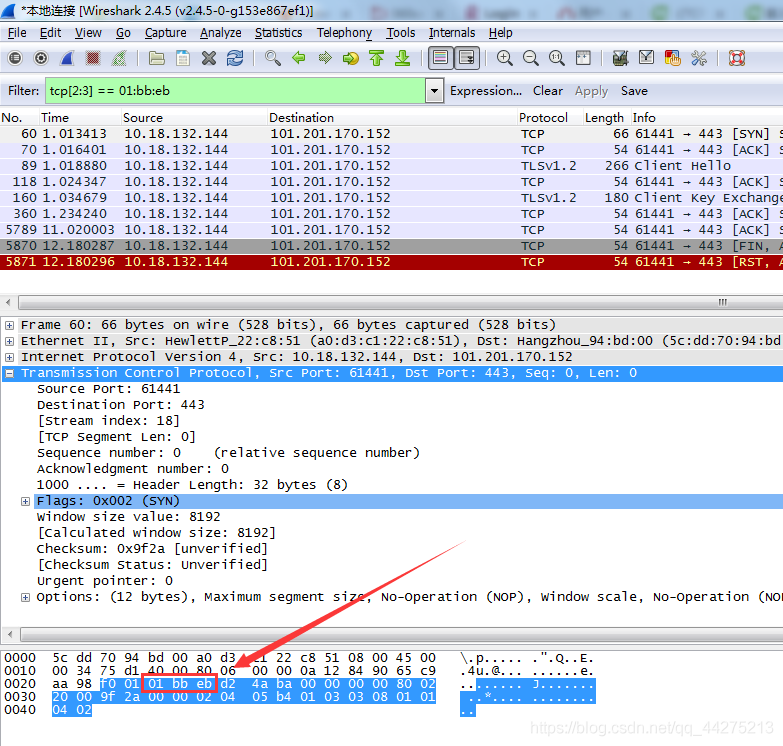Save the current display filter
Image resolution: width=783 pixels, height=746 pixels.
click(634, 91)
